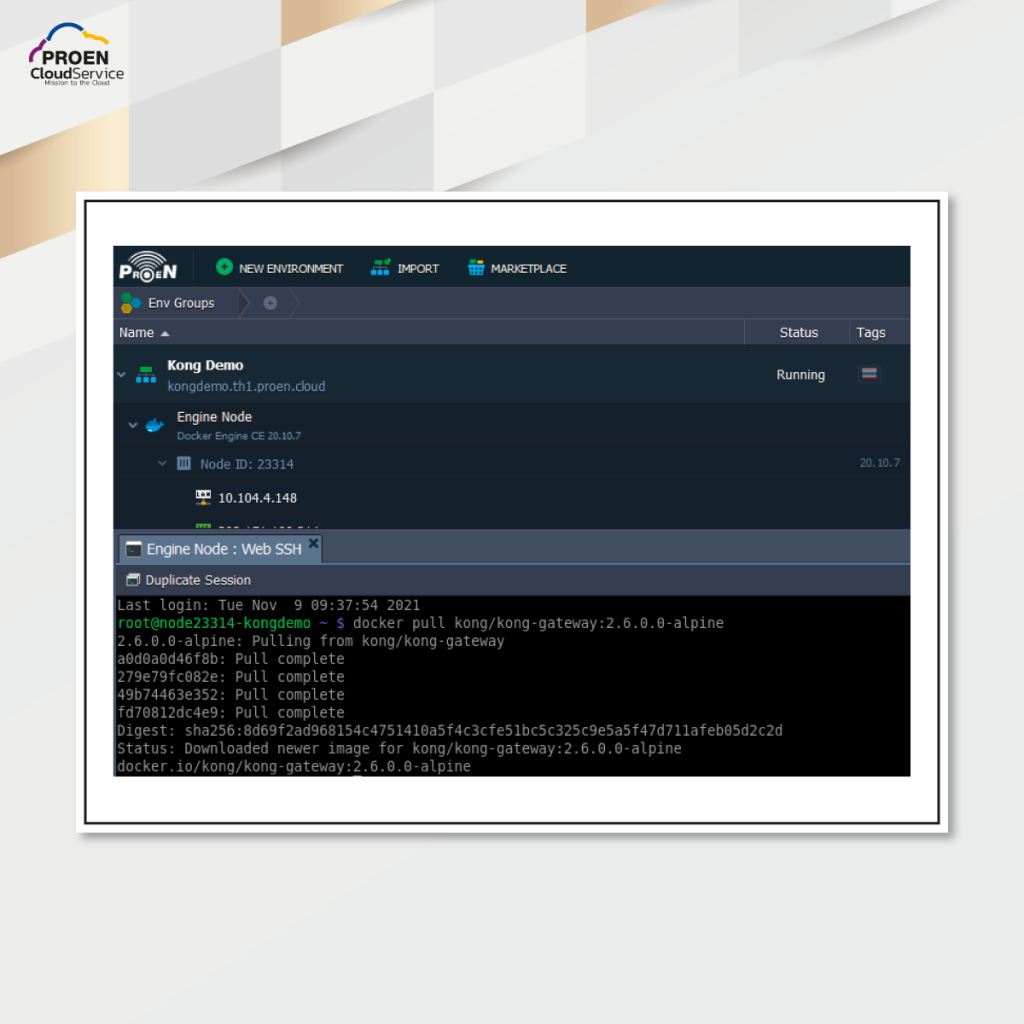Click the Docker whale icon
The image size is (1024, 1024).
[155, 426]
